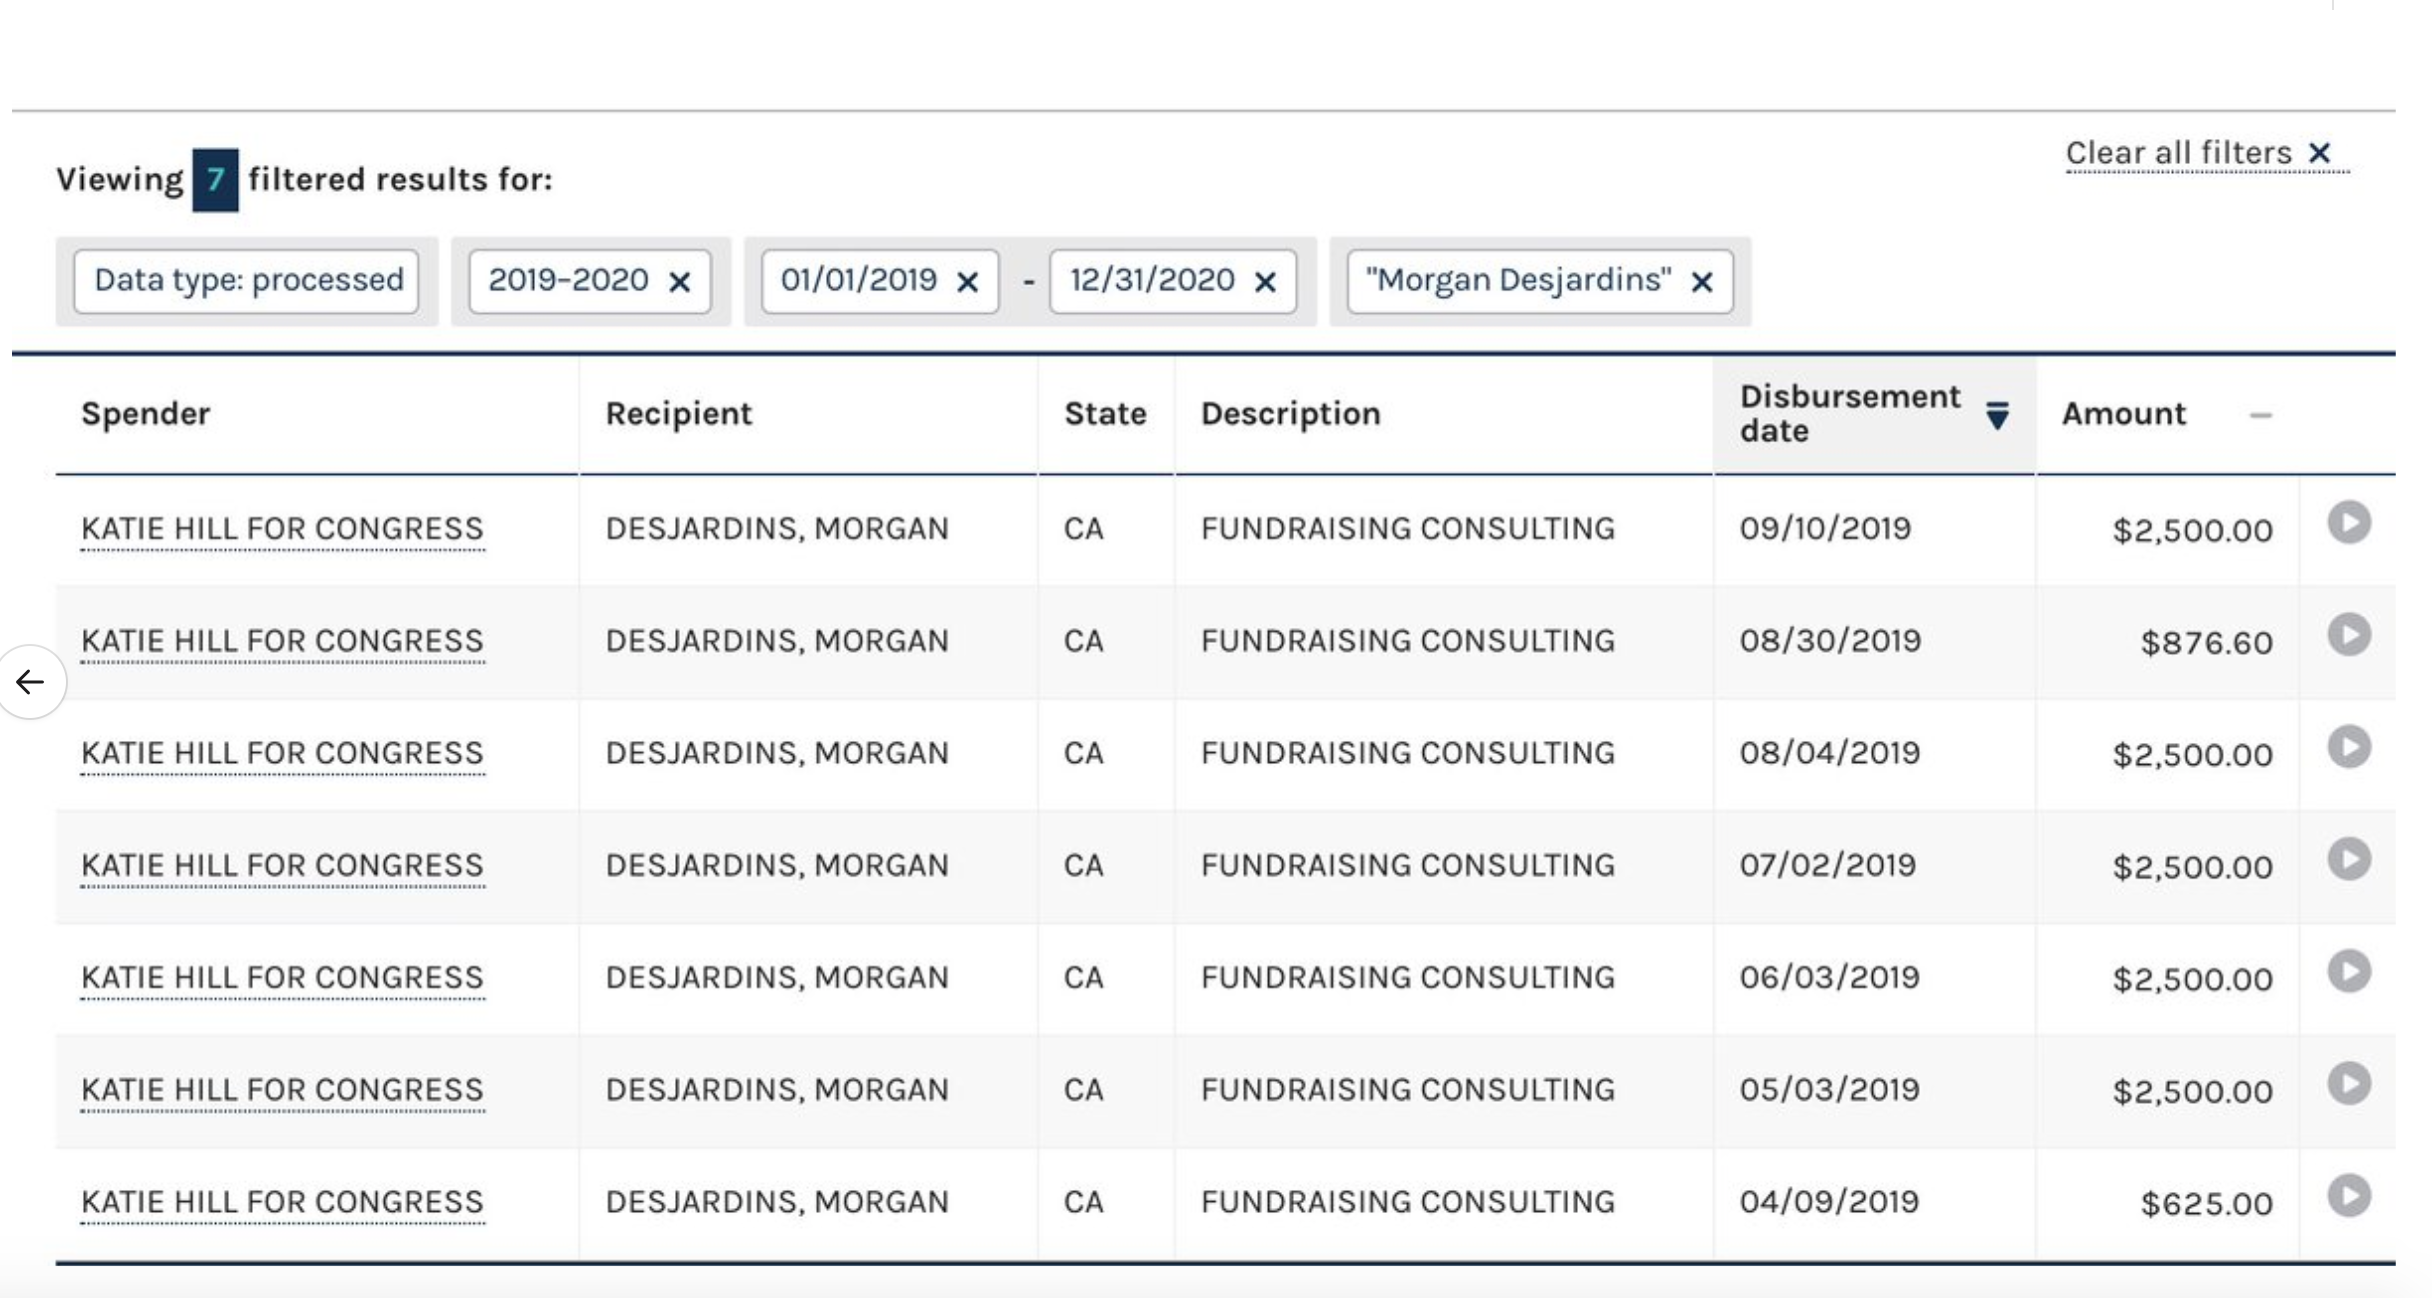
Task: Open details arrow for 07/02/2019 row
Action: [2349, 858]
